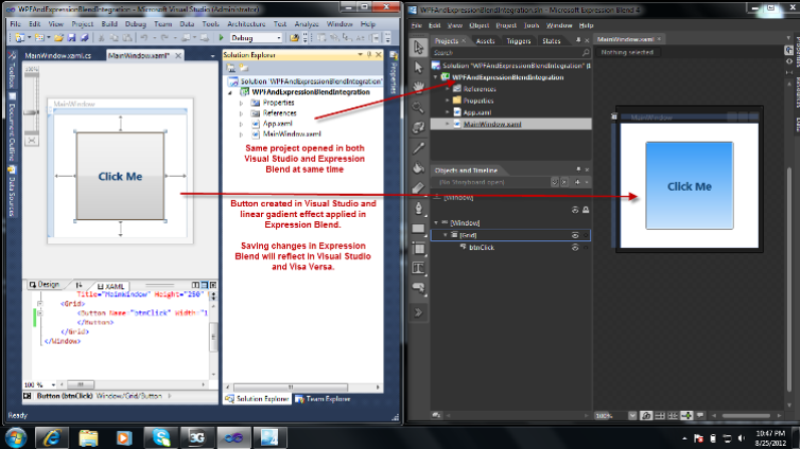Open Internet Explorer from the taskbar
The width and height of the screenshot is (800, 449).
pos(52,437)
